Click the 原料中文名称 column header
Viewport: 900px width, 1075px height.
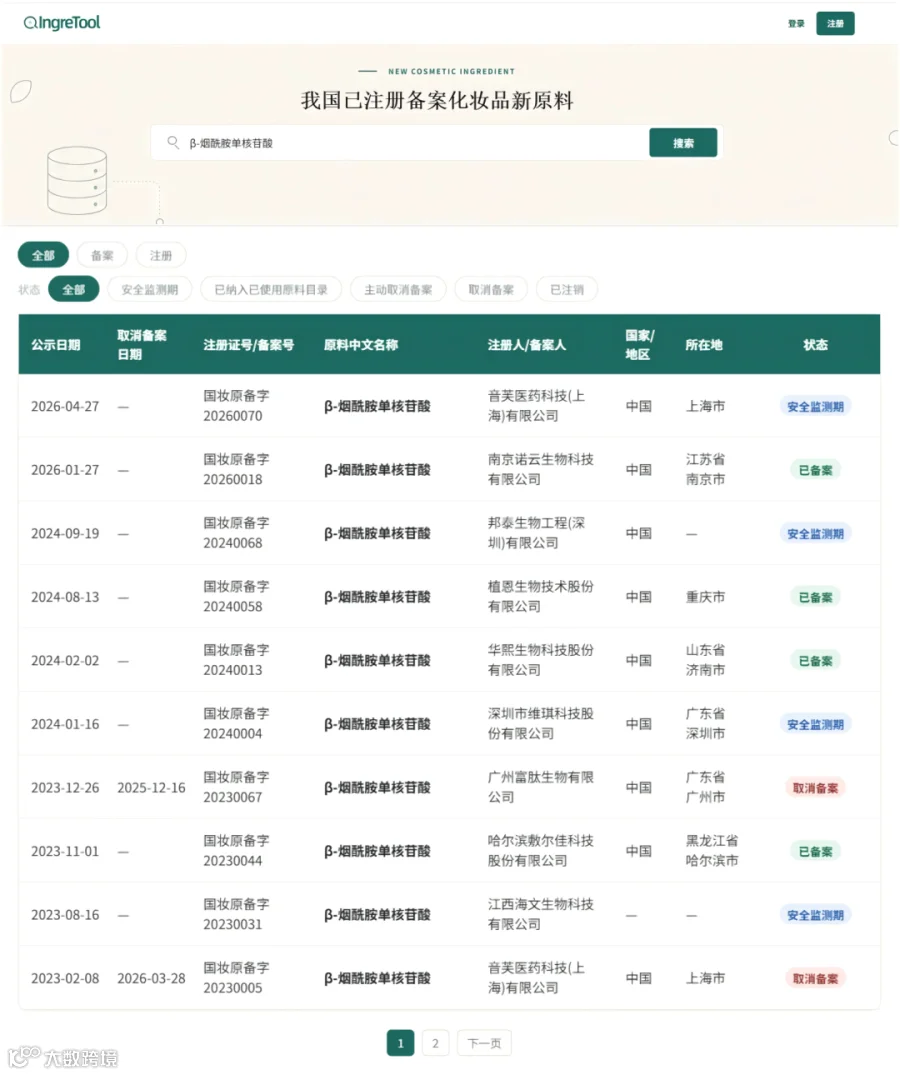[x=361, y=345]
